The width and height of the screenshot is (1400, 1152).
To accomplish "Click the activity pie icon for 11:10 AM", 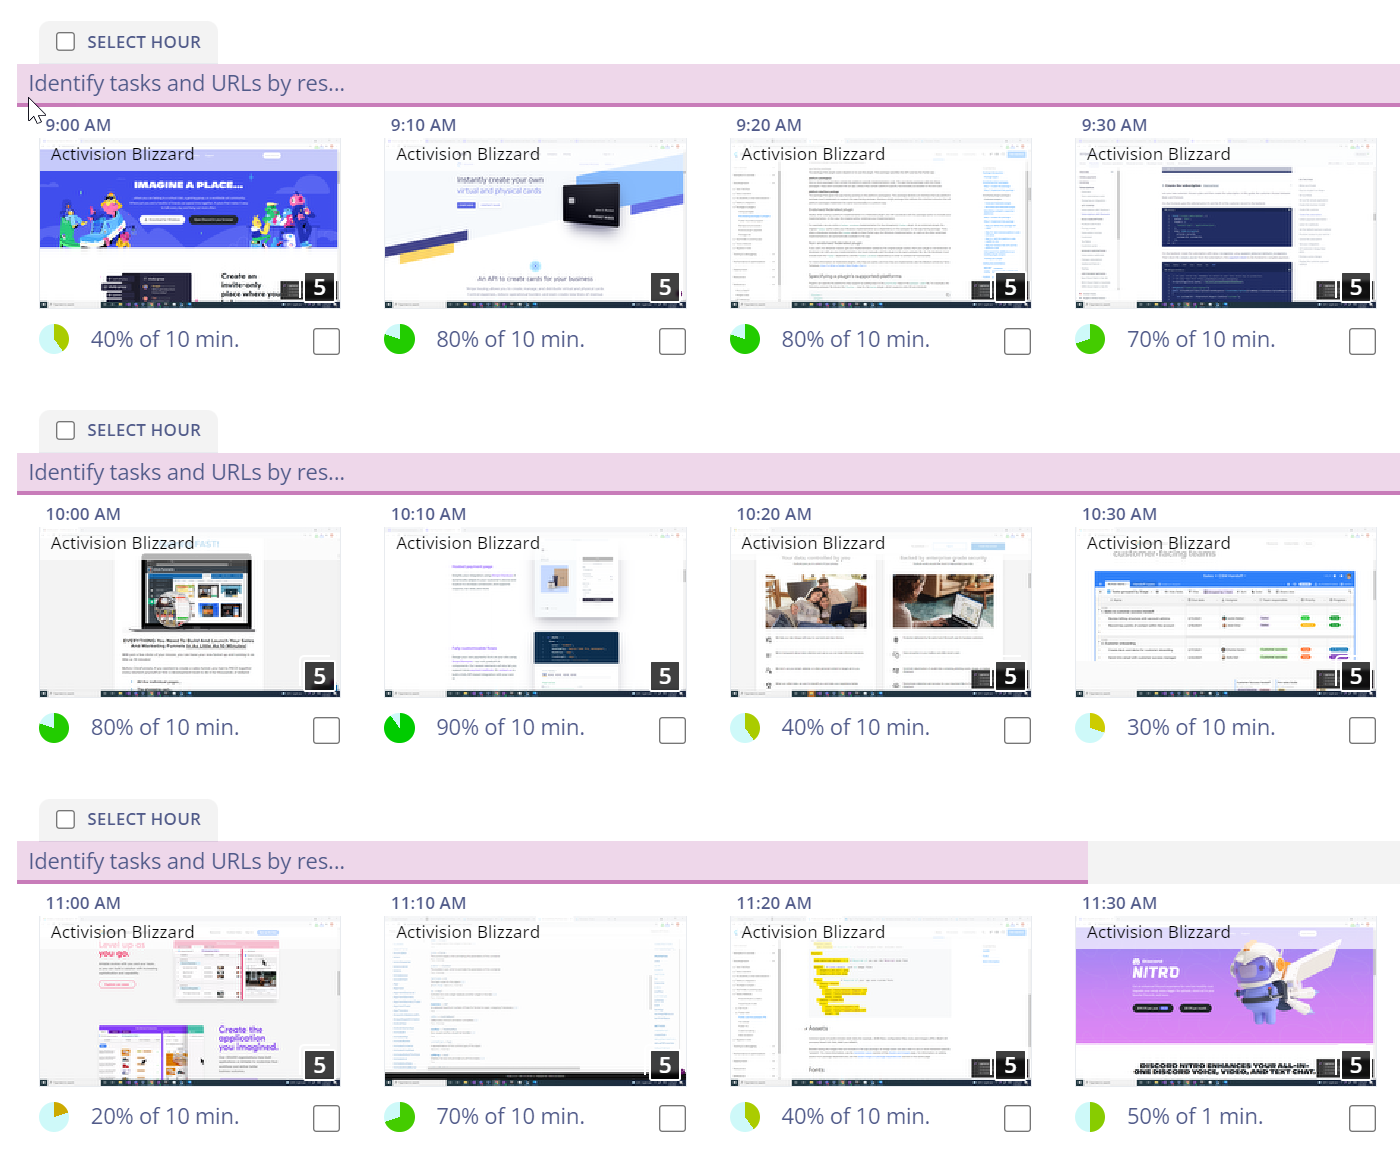I will click(x=400, y=1117).
